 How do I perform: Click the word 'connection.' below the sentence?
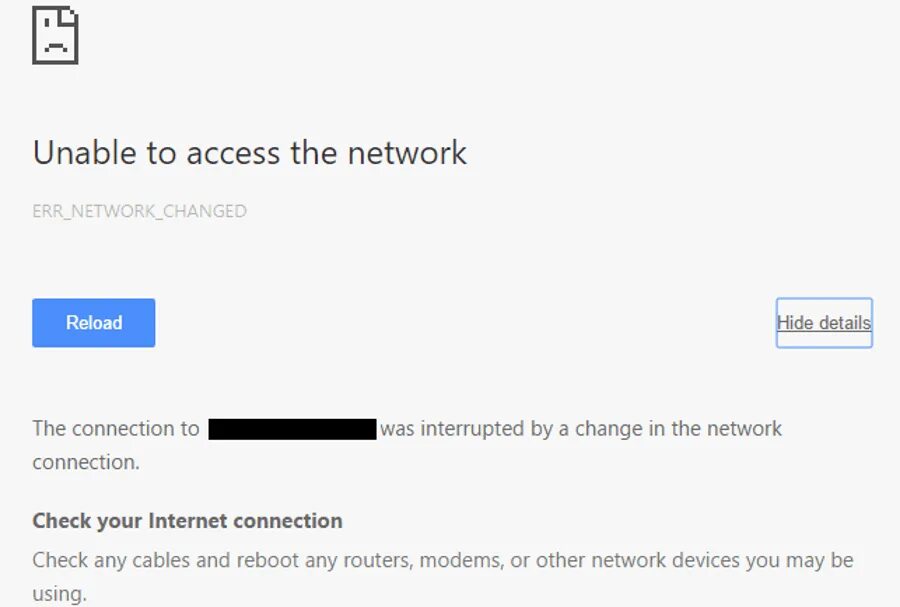click(86, 462)
